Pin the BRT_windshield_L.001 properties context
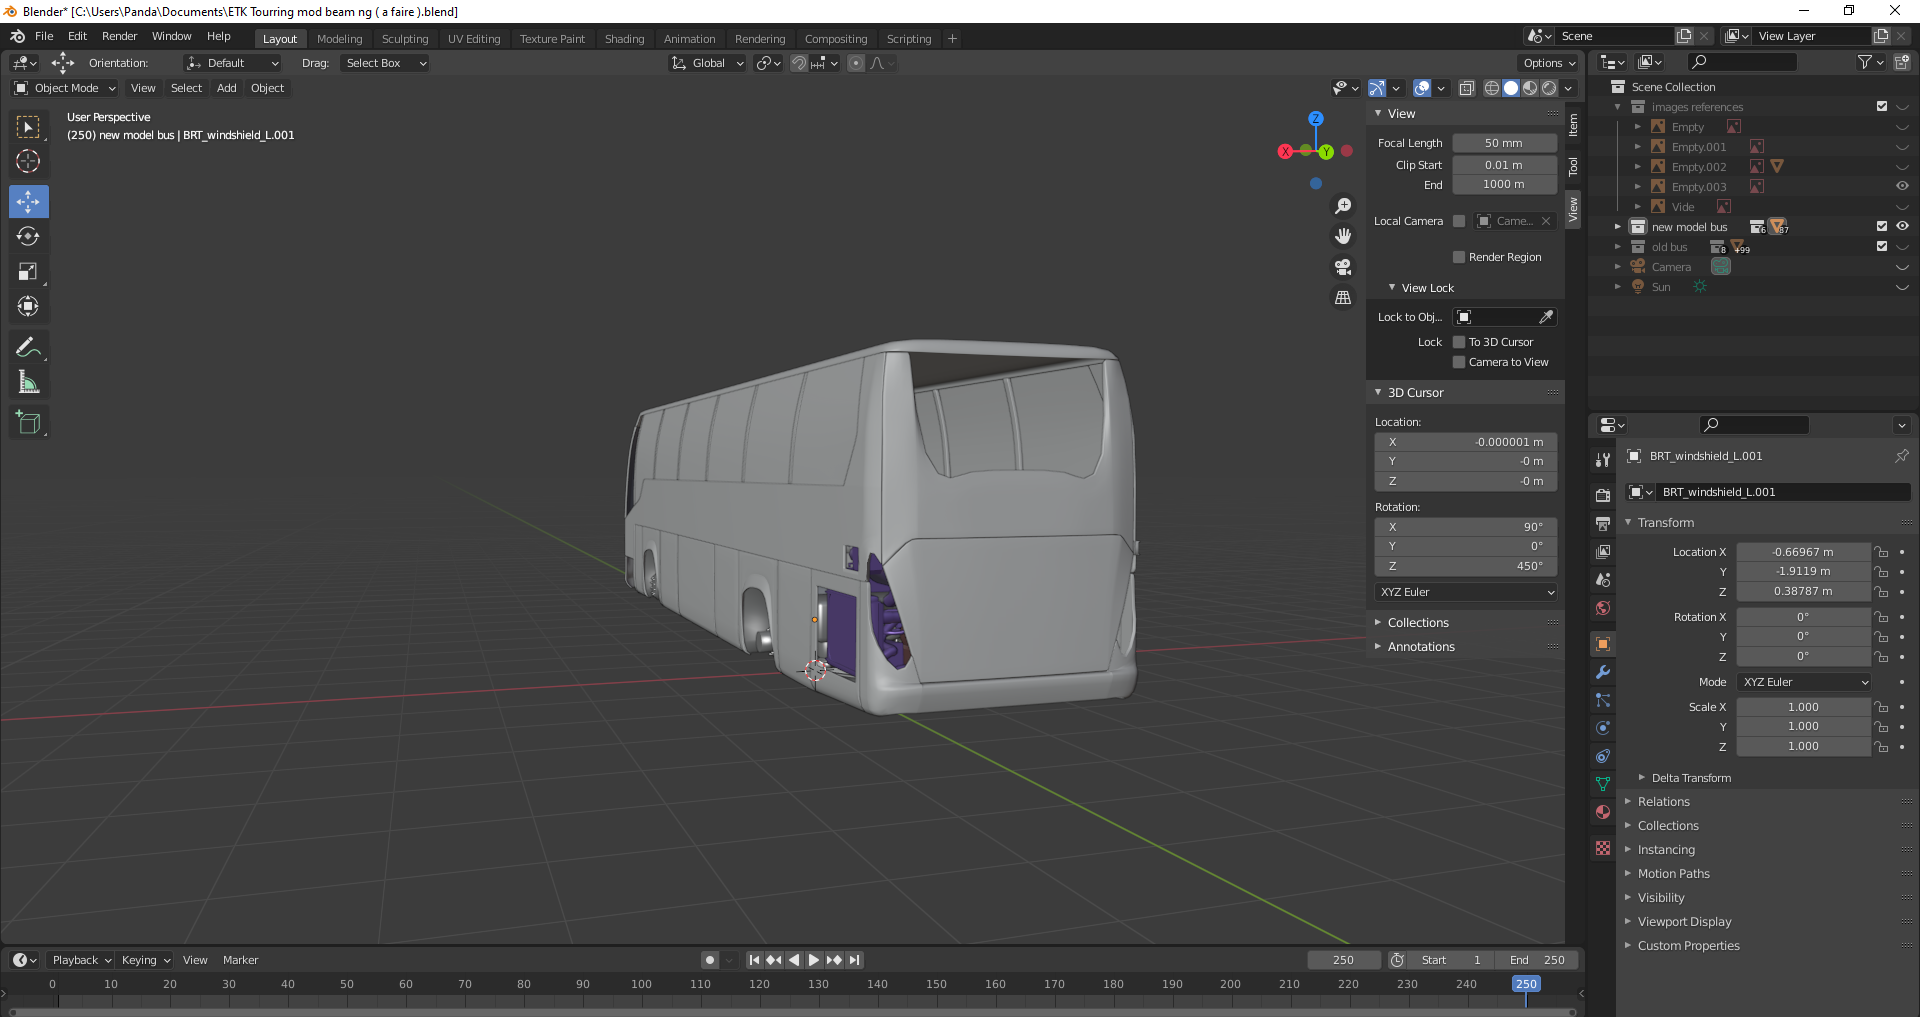Viewport: 1920px width, 1017px height. tap(1901, 456)
